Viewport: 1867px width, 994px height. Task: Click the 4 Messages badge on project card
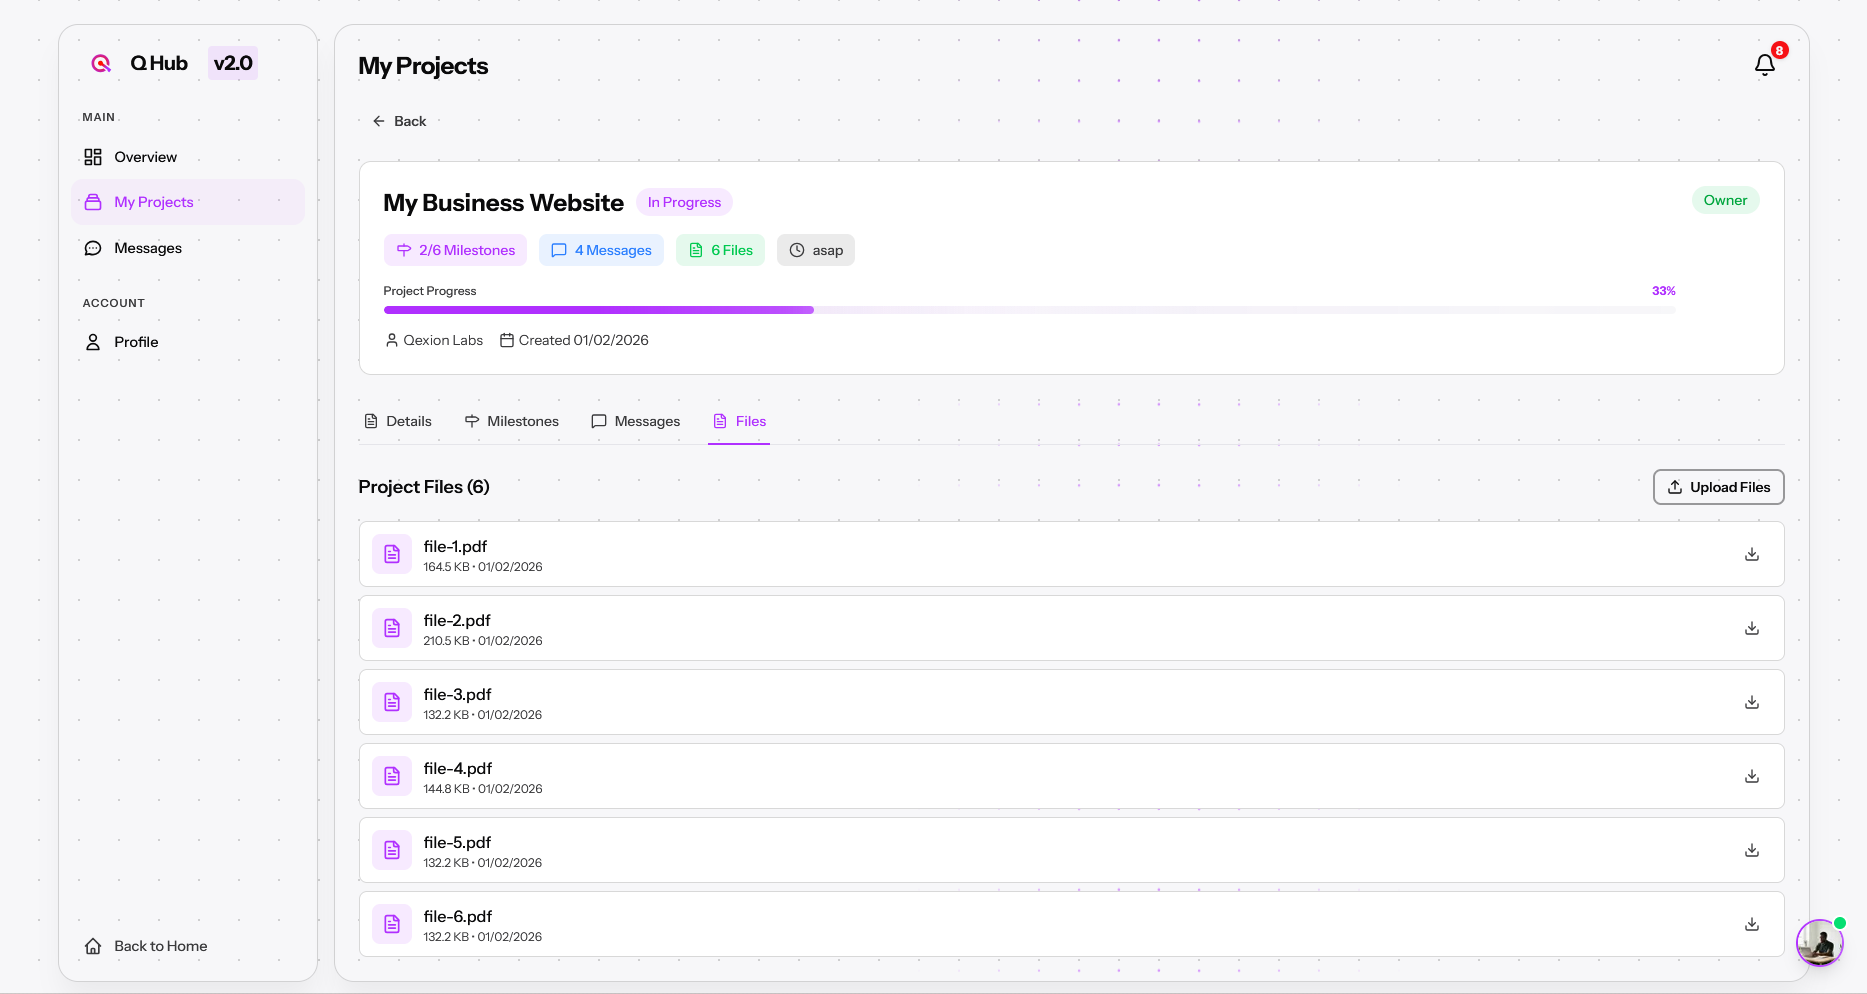(601, 250)
